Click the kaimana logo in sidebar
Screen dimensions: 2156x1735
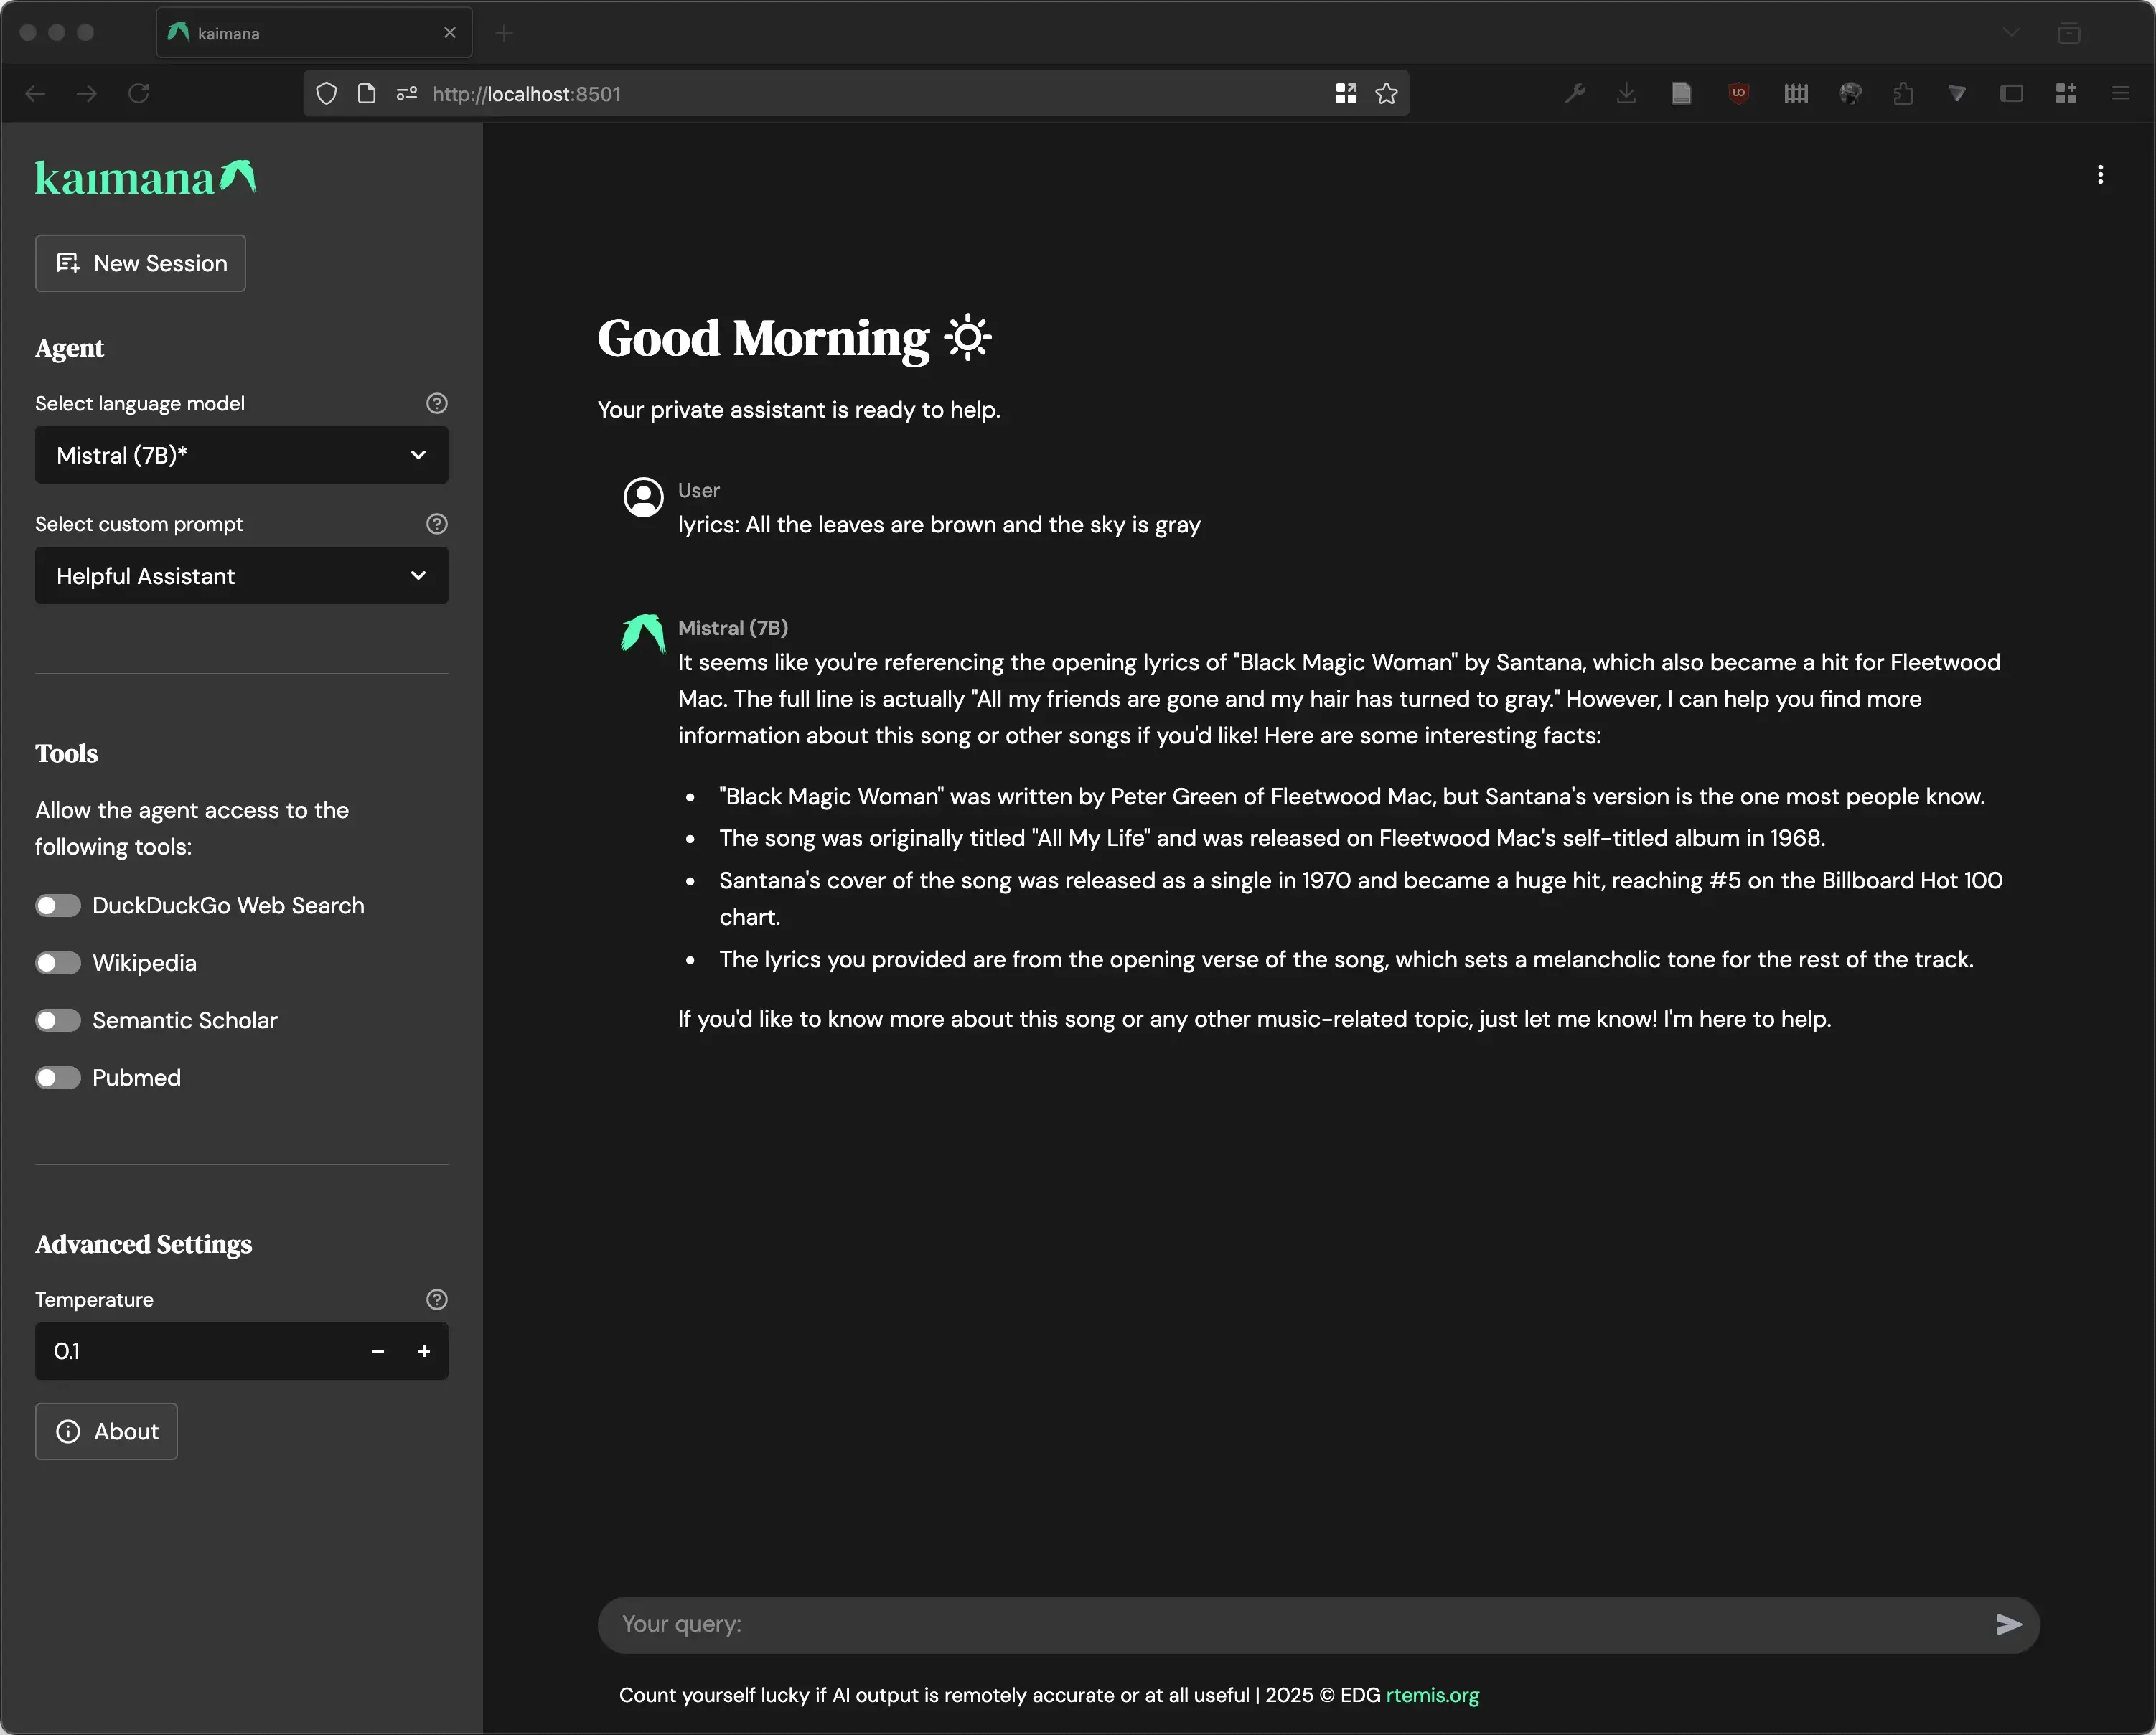click(145, 178)
